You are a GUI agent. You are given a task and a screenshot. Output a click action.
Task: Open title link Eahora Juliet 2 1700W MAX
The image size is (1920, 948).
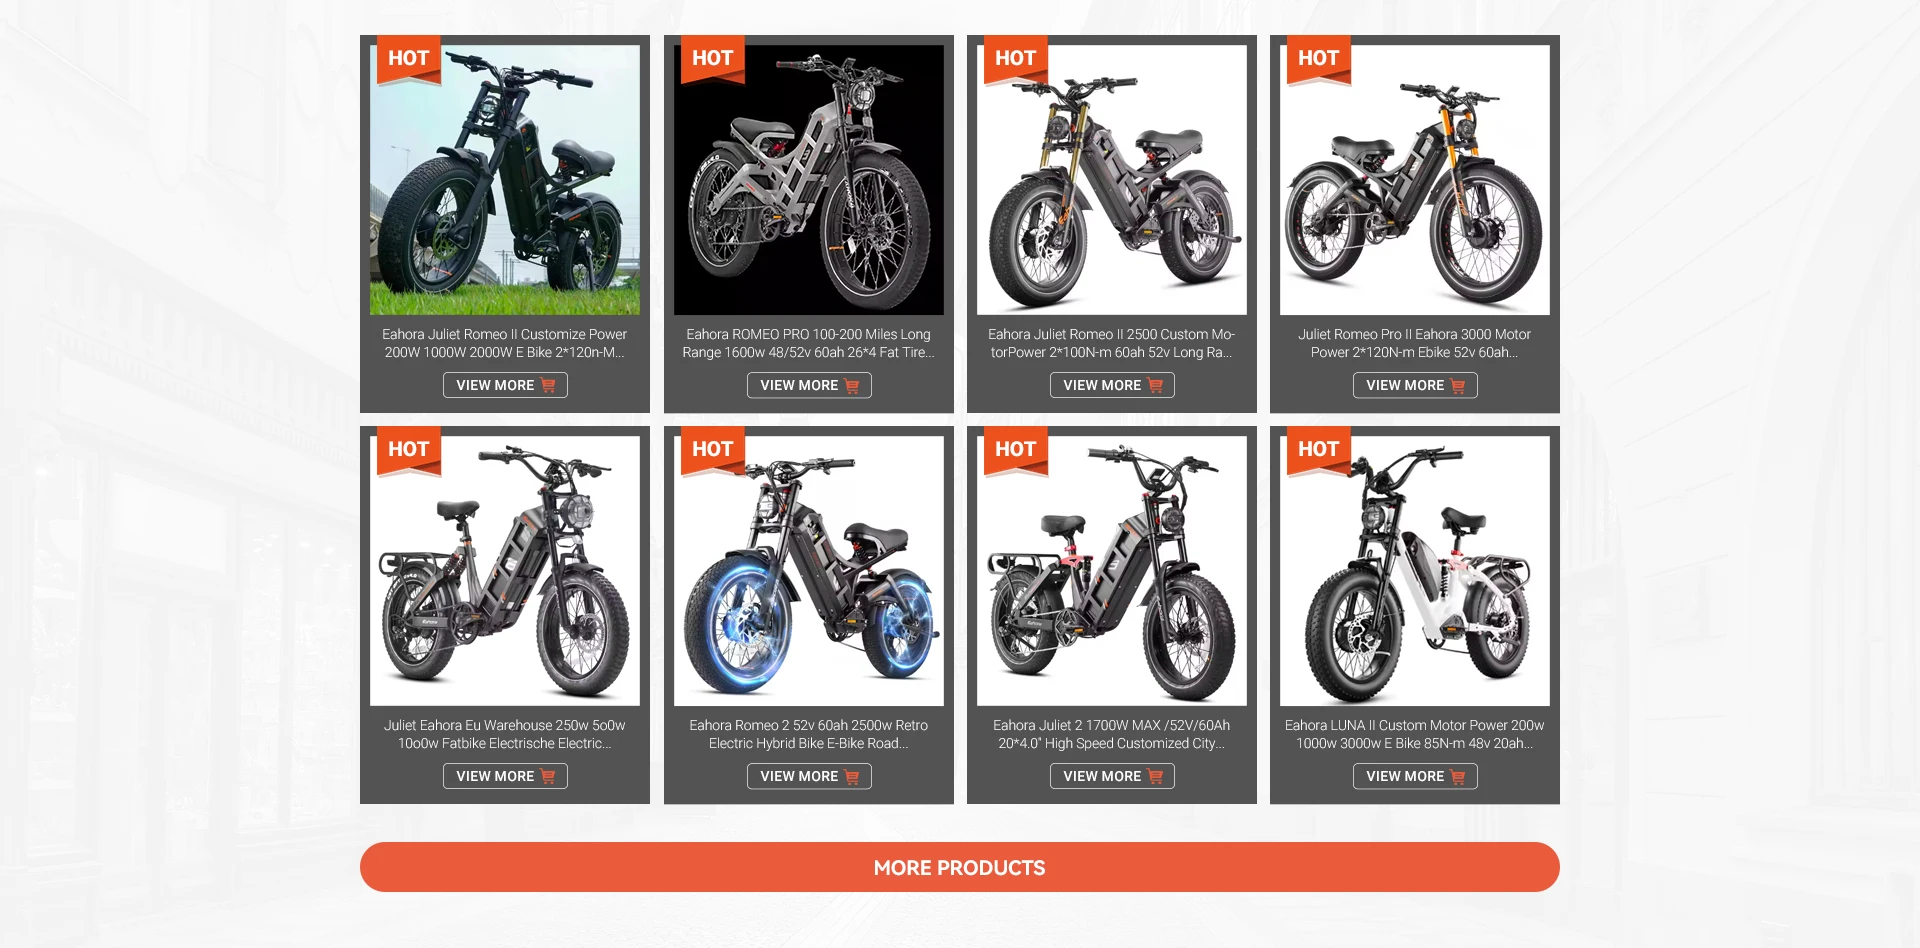pyautogui.click(x=1112, y=734)
